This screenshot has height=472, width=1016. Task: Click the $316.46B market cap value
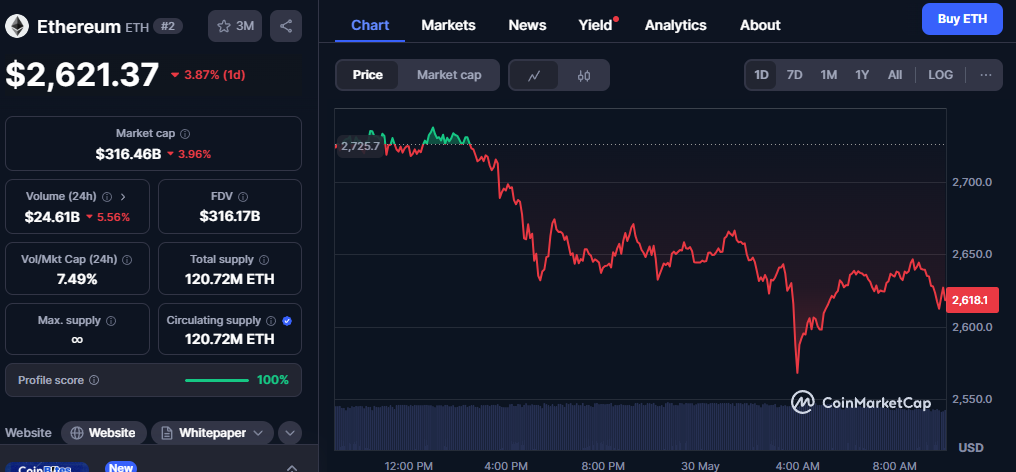(129, 154)
